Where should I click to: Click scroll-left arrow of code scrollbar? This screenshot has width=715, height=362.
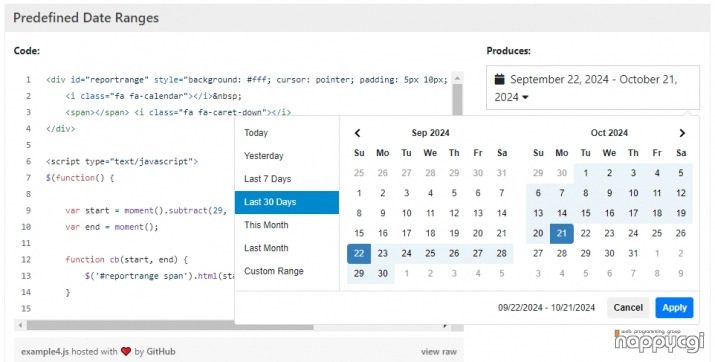pyautogui.click(x=20, y=326)
